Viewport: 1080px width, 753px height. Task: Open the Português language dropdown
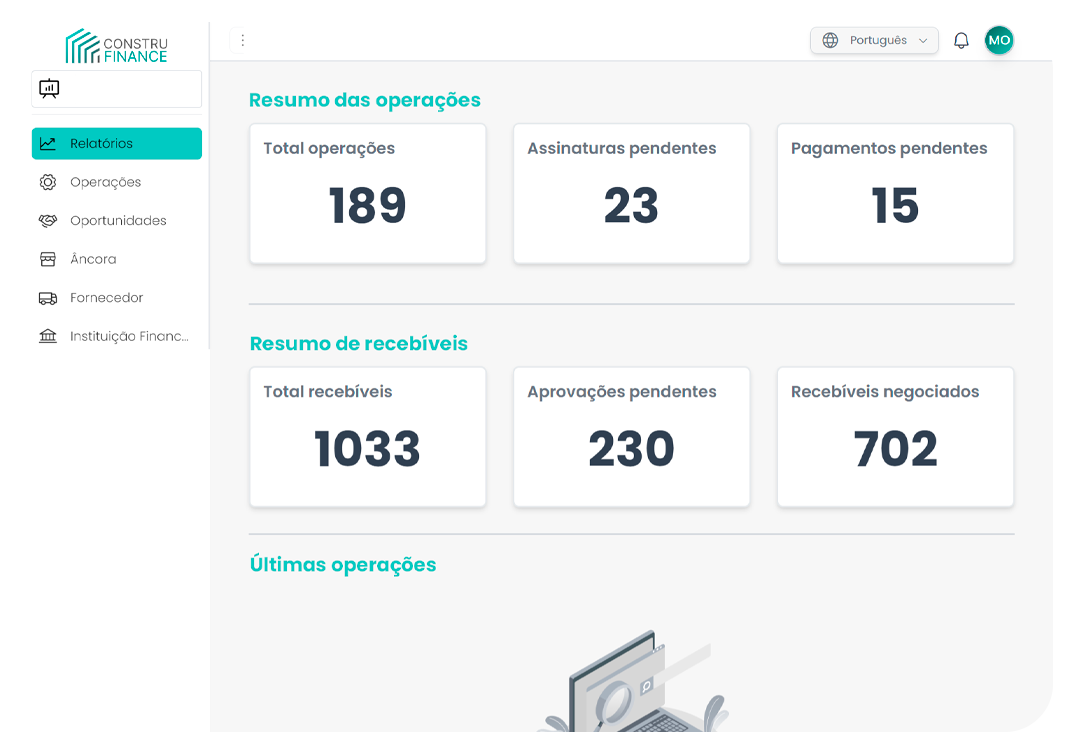[x=877, y=41]
